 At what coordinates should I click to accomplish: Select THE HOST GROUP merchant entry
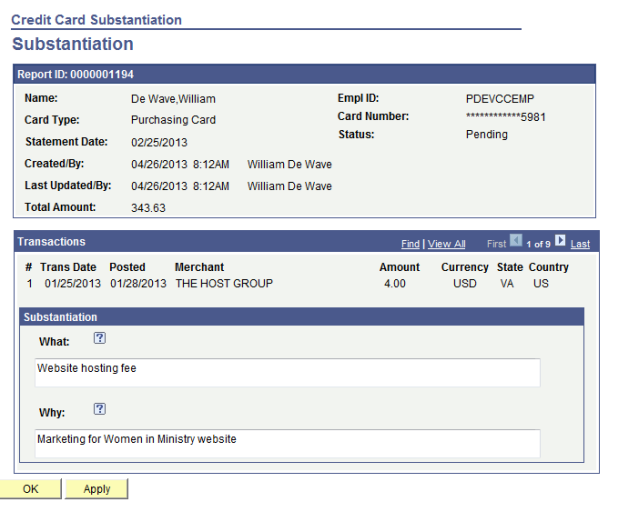click(223, 283)
